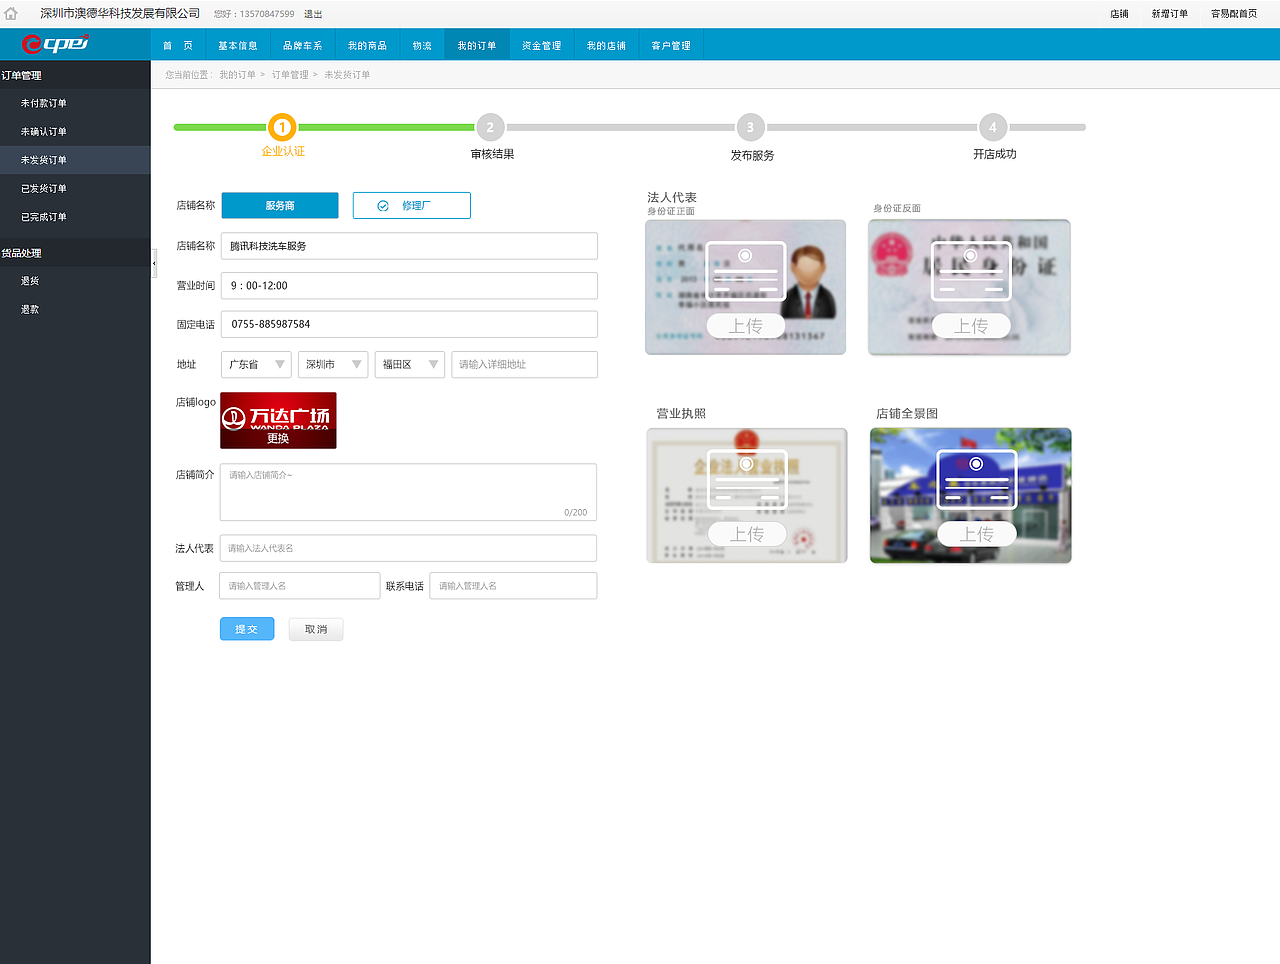
Task: Click the store name field 腾讯科技洗车服务
Action: coord(409,246)
